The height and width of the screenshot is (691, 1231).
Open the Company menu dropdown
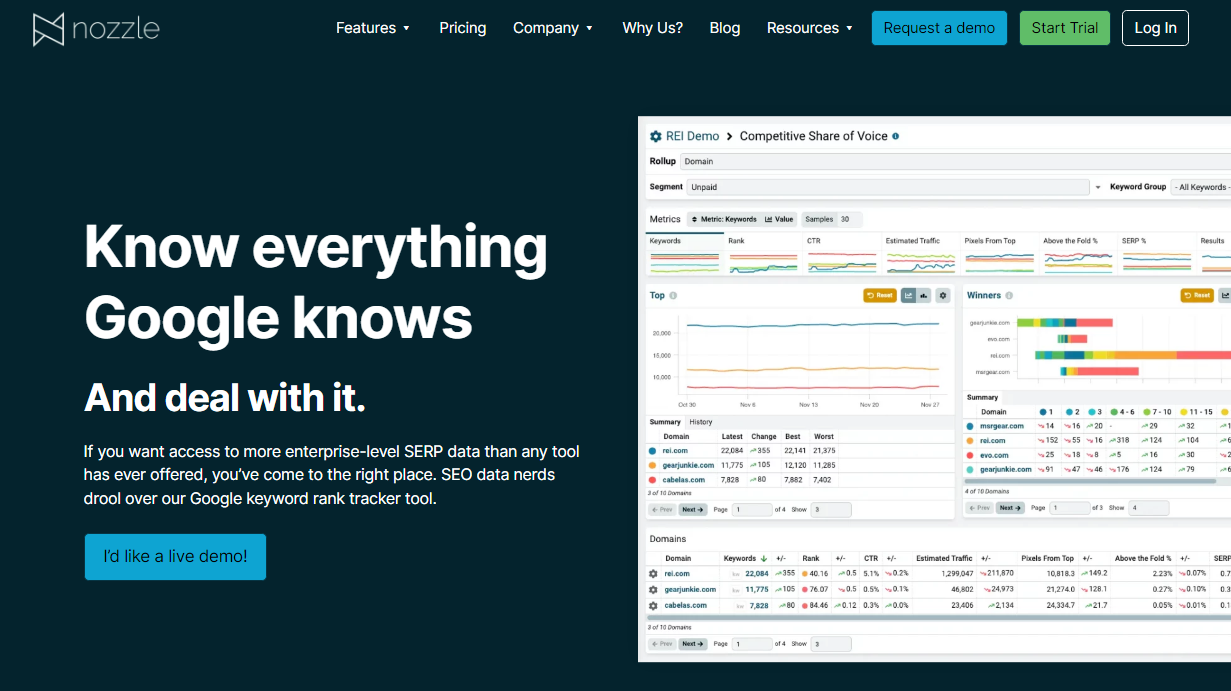click(x=553, y=28)
